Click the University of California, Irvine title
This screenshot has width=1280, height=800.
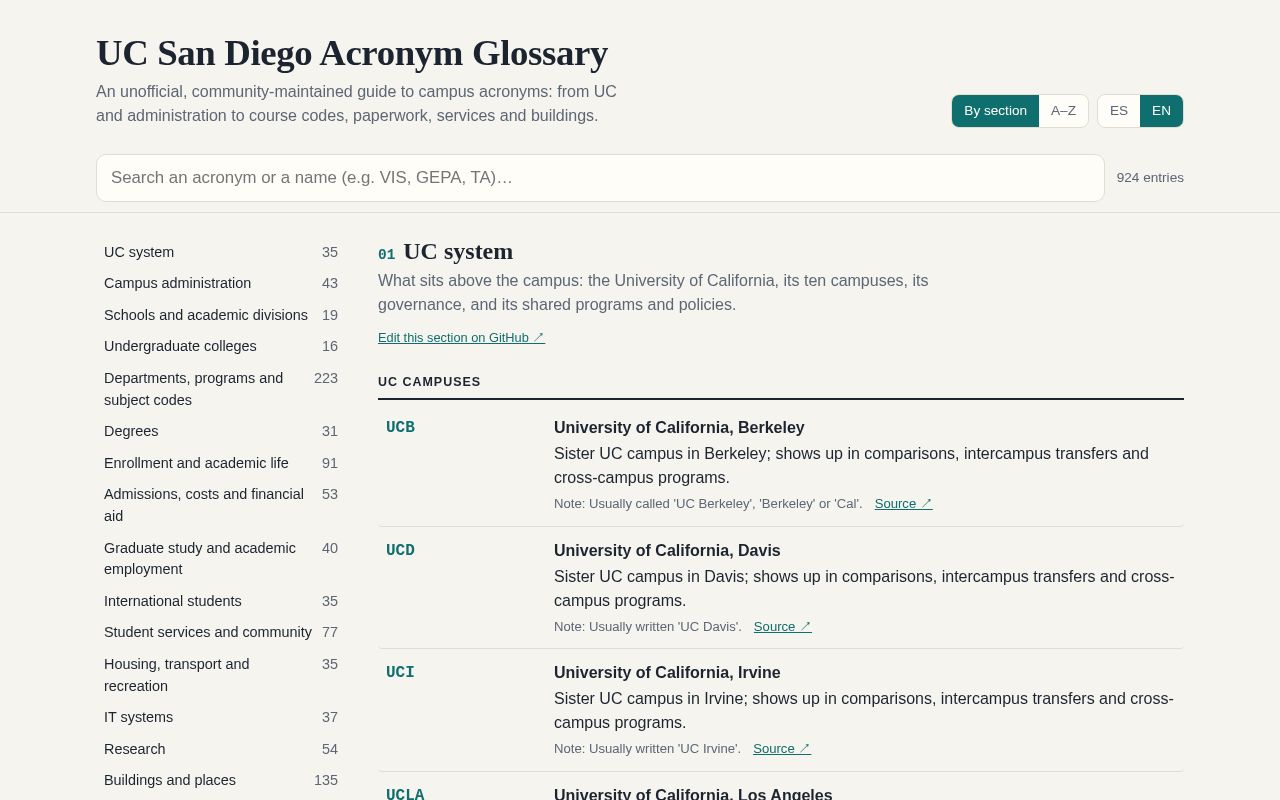click(x=667, y=673)
